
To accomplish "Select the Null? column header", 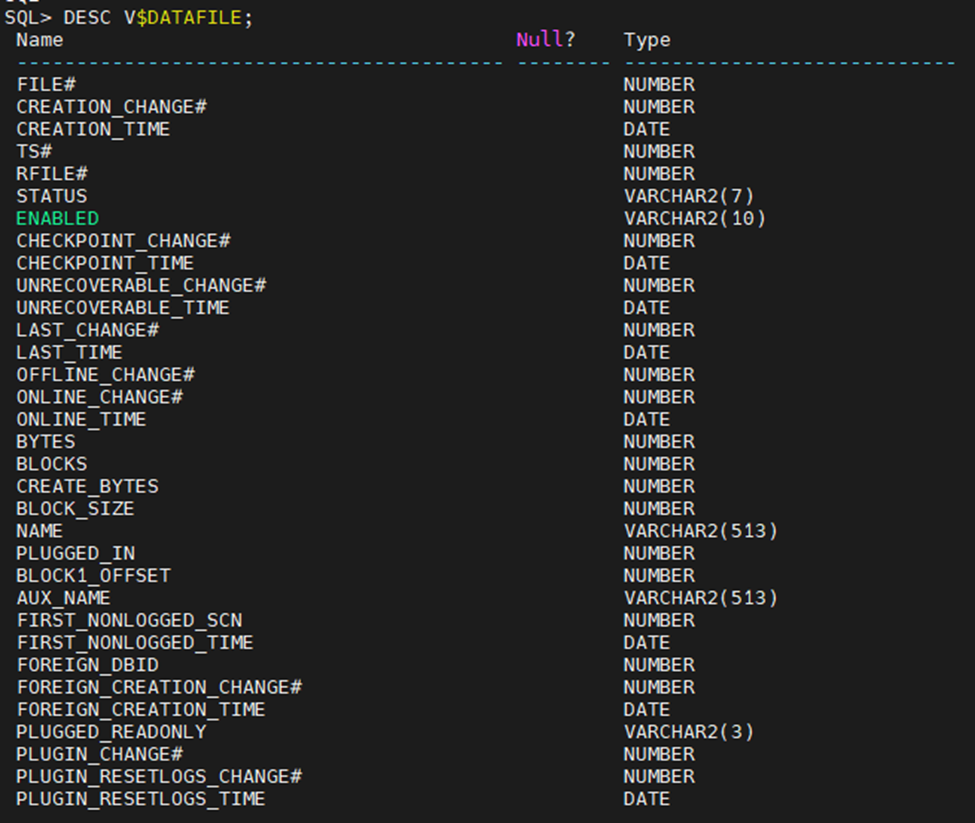I will [546, 40].
